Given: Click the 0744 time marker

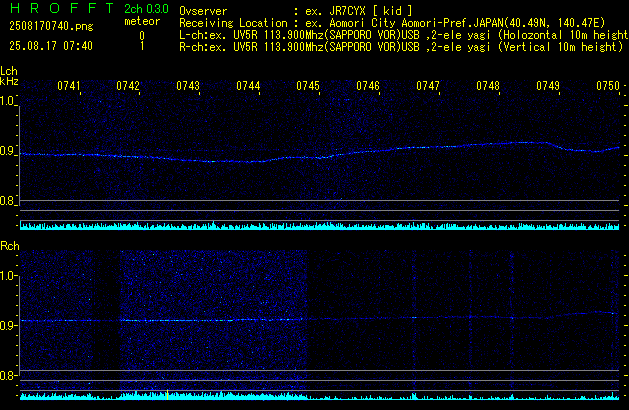Looking at the screenshot, I should tap(248, 86).
